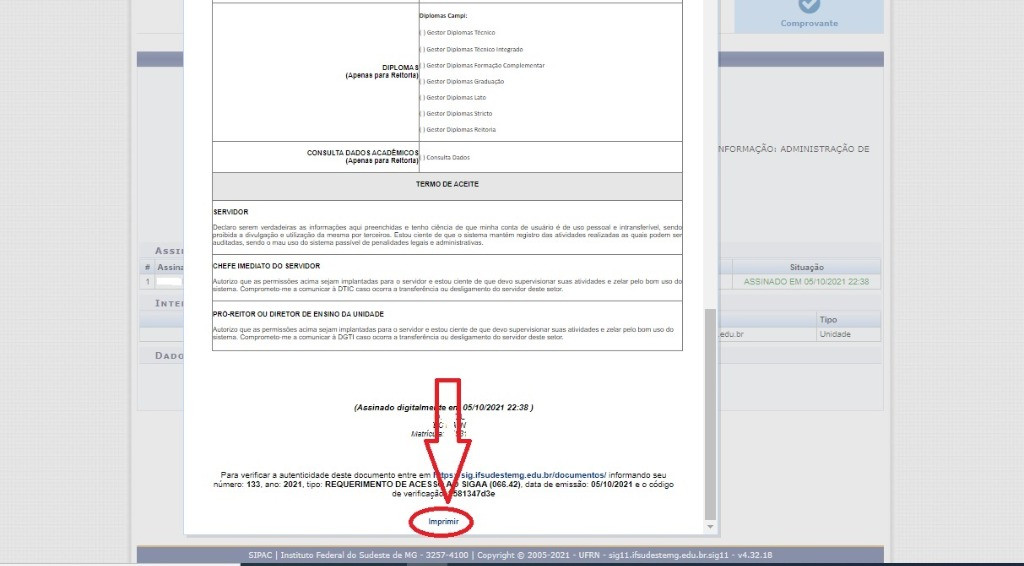Click the DIPLOMAS row label
The image size is (1024, 566).
(x=379, y=71)
